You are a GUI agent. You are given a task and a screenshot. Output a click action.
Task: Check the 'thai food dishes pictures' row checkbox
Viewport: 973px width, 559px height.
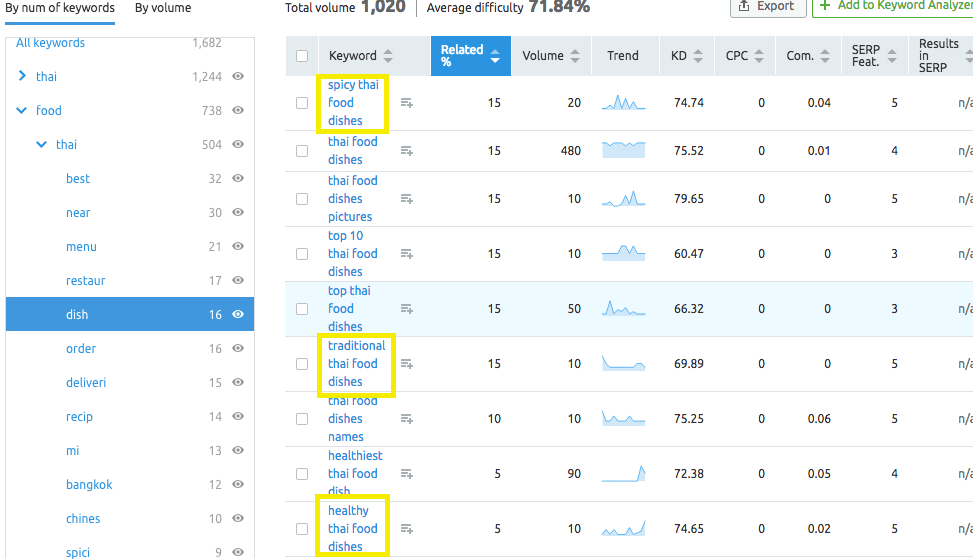[x=302, y=199]
